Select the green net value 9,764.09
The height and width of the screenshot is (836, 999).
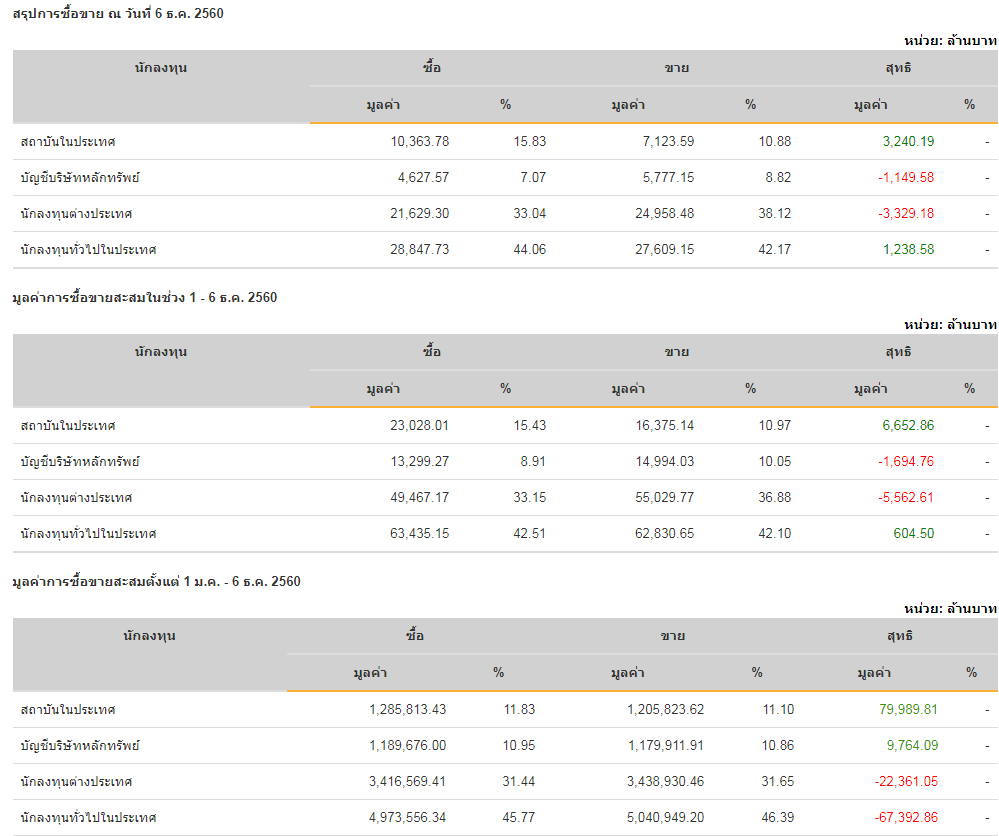[x=912, y=745]
